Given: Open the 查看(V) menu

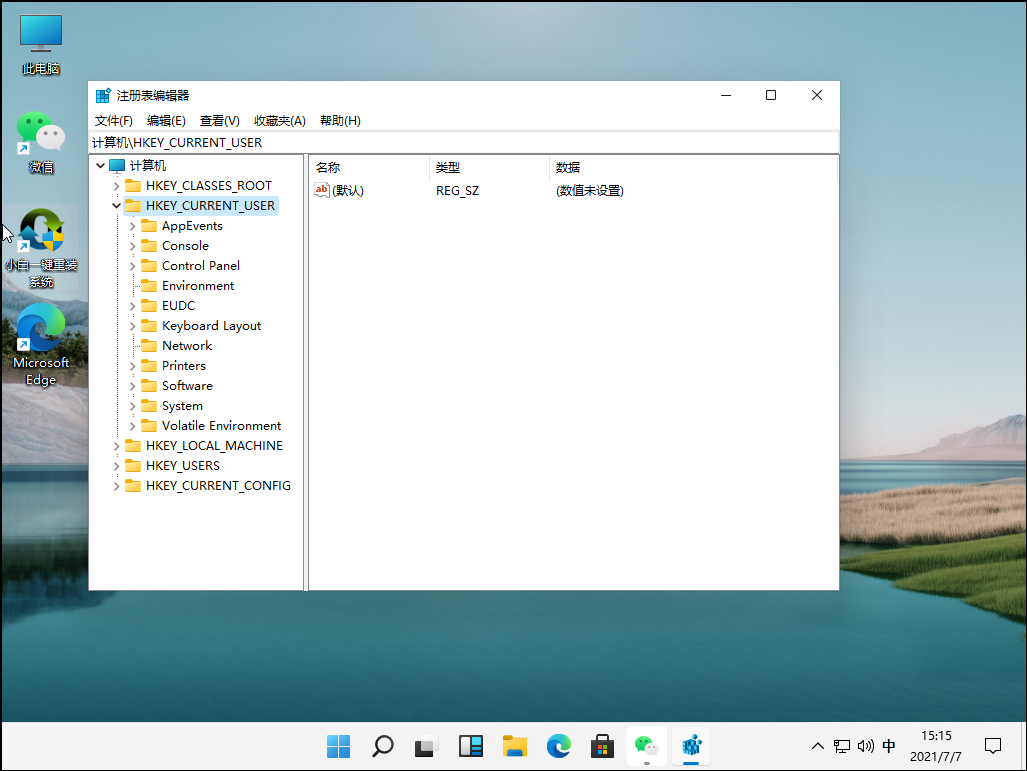Looking at the screenshot, I should point(220,120).
